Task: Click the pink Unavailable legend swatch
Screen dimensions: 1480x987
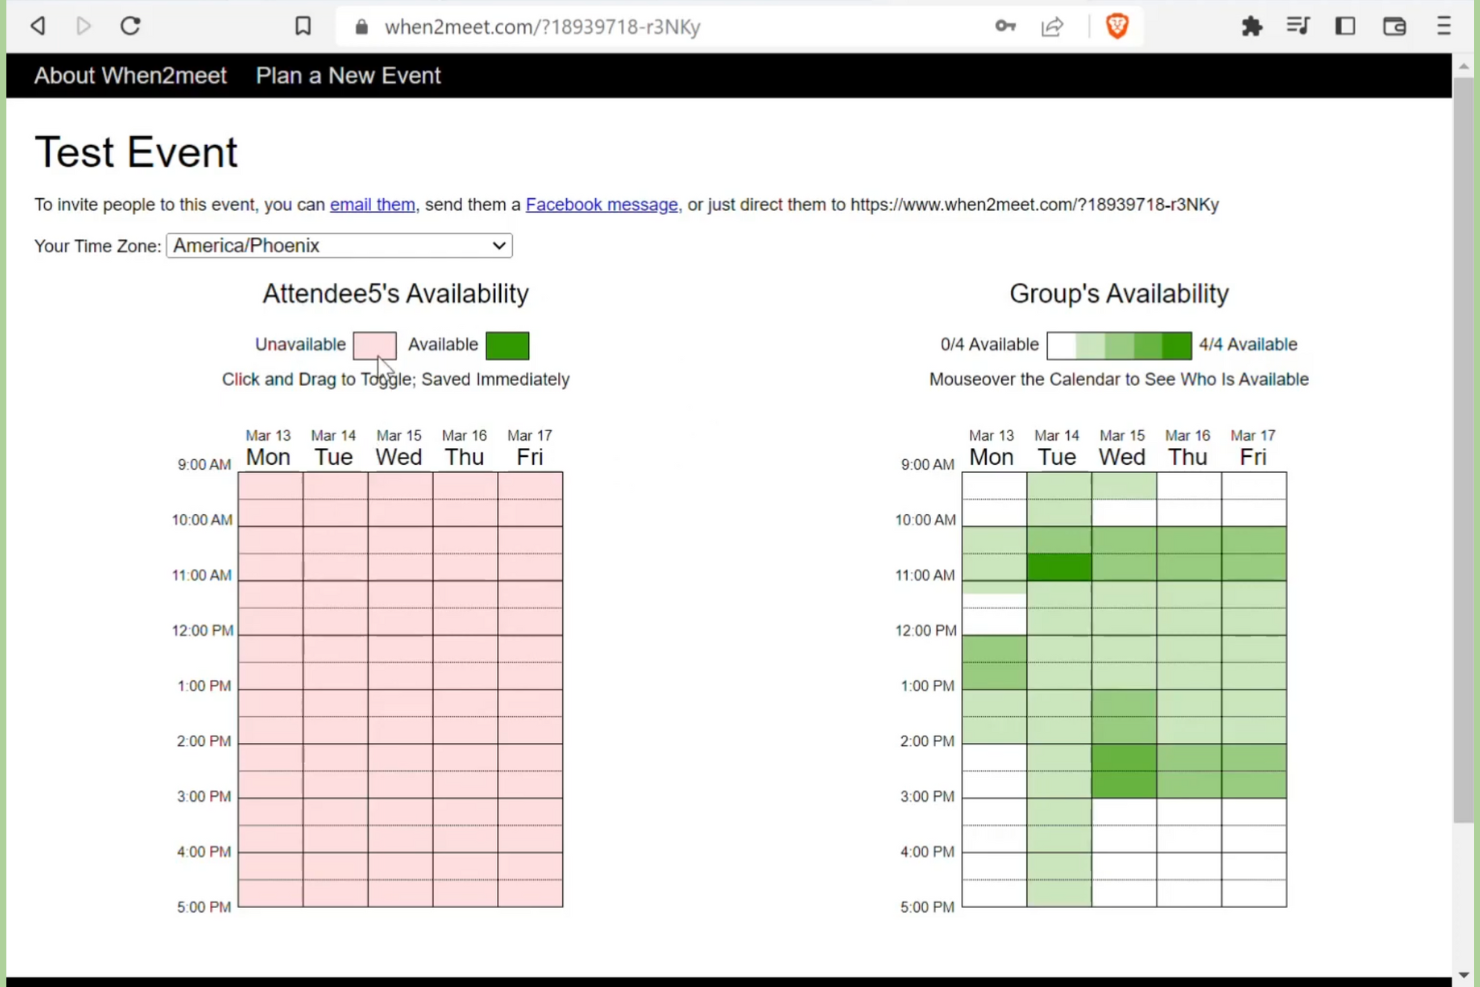Action: coord(375,345)
